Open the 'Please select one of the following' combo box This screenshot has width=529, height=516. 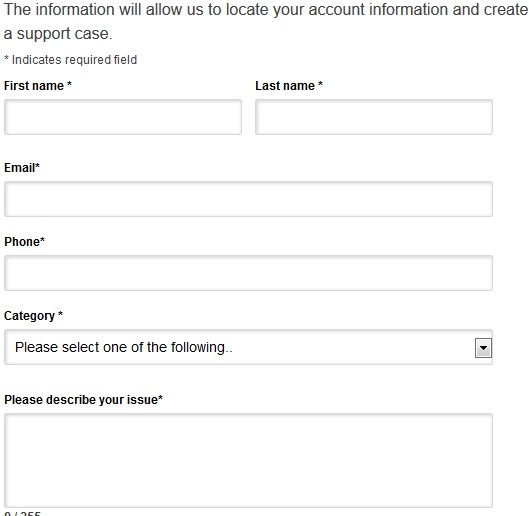(248, 347)
